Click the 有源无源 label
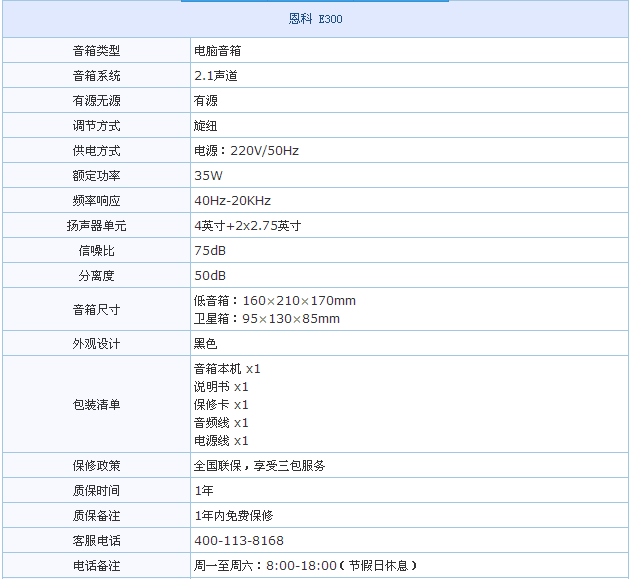Image resolution: width=630 pixels, height=579 pixels. pyautogui.click(x=96, y=100)
